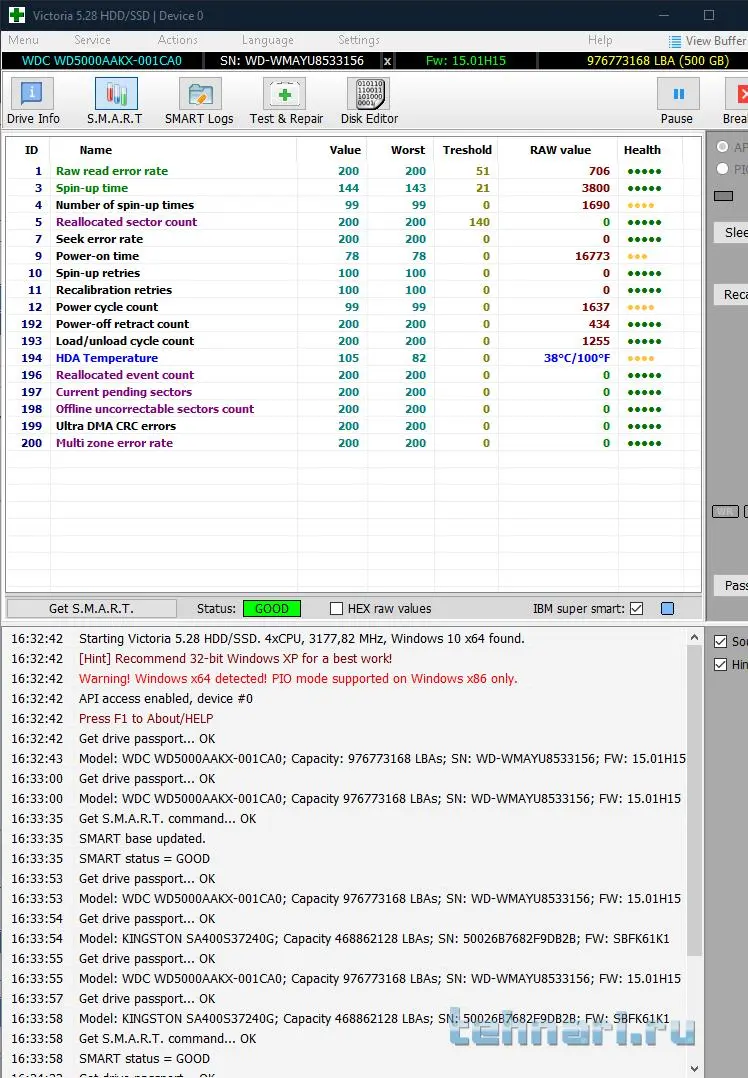Toggle the Sound checkbox beside log
The height and width of the screenshot is (1078, 748).
(720, 641)
